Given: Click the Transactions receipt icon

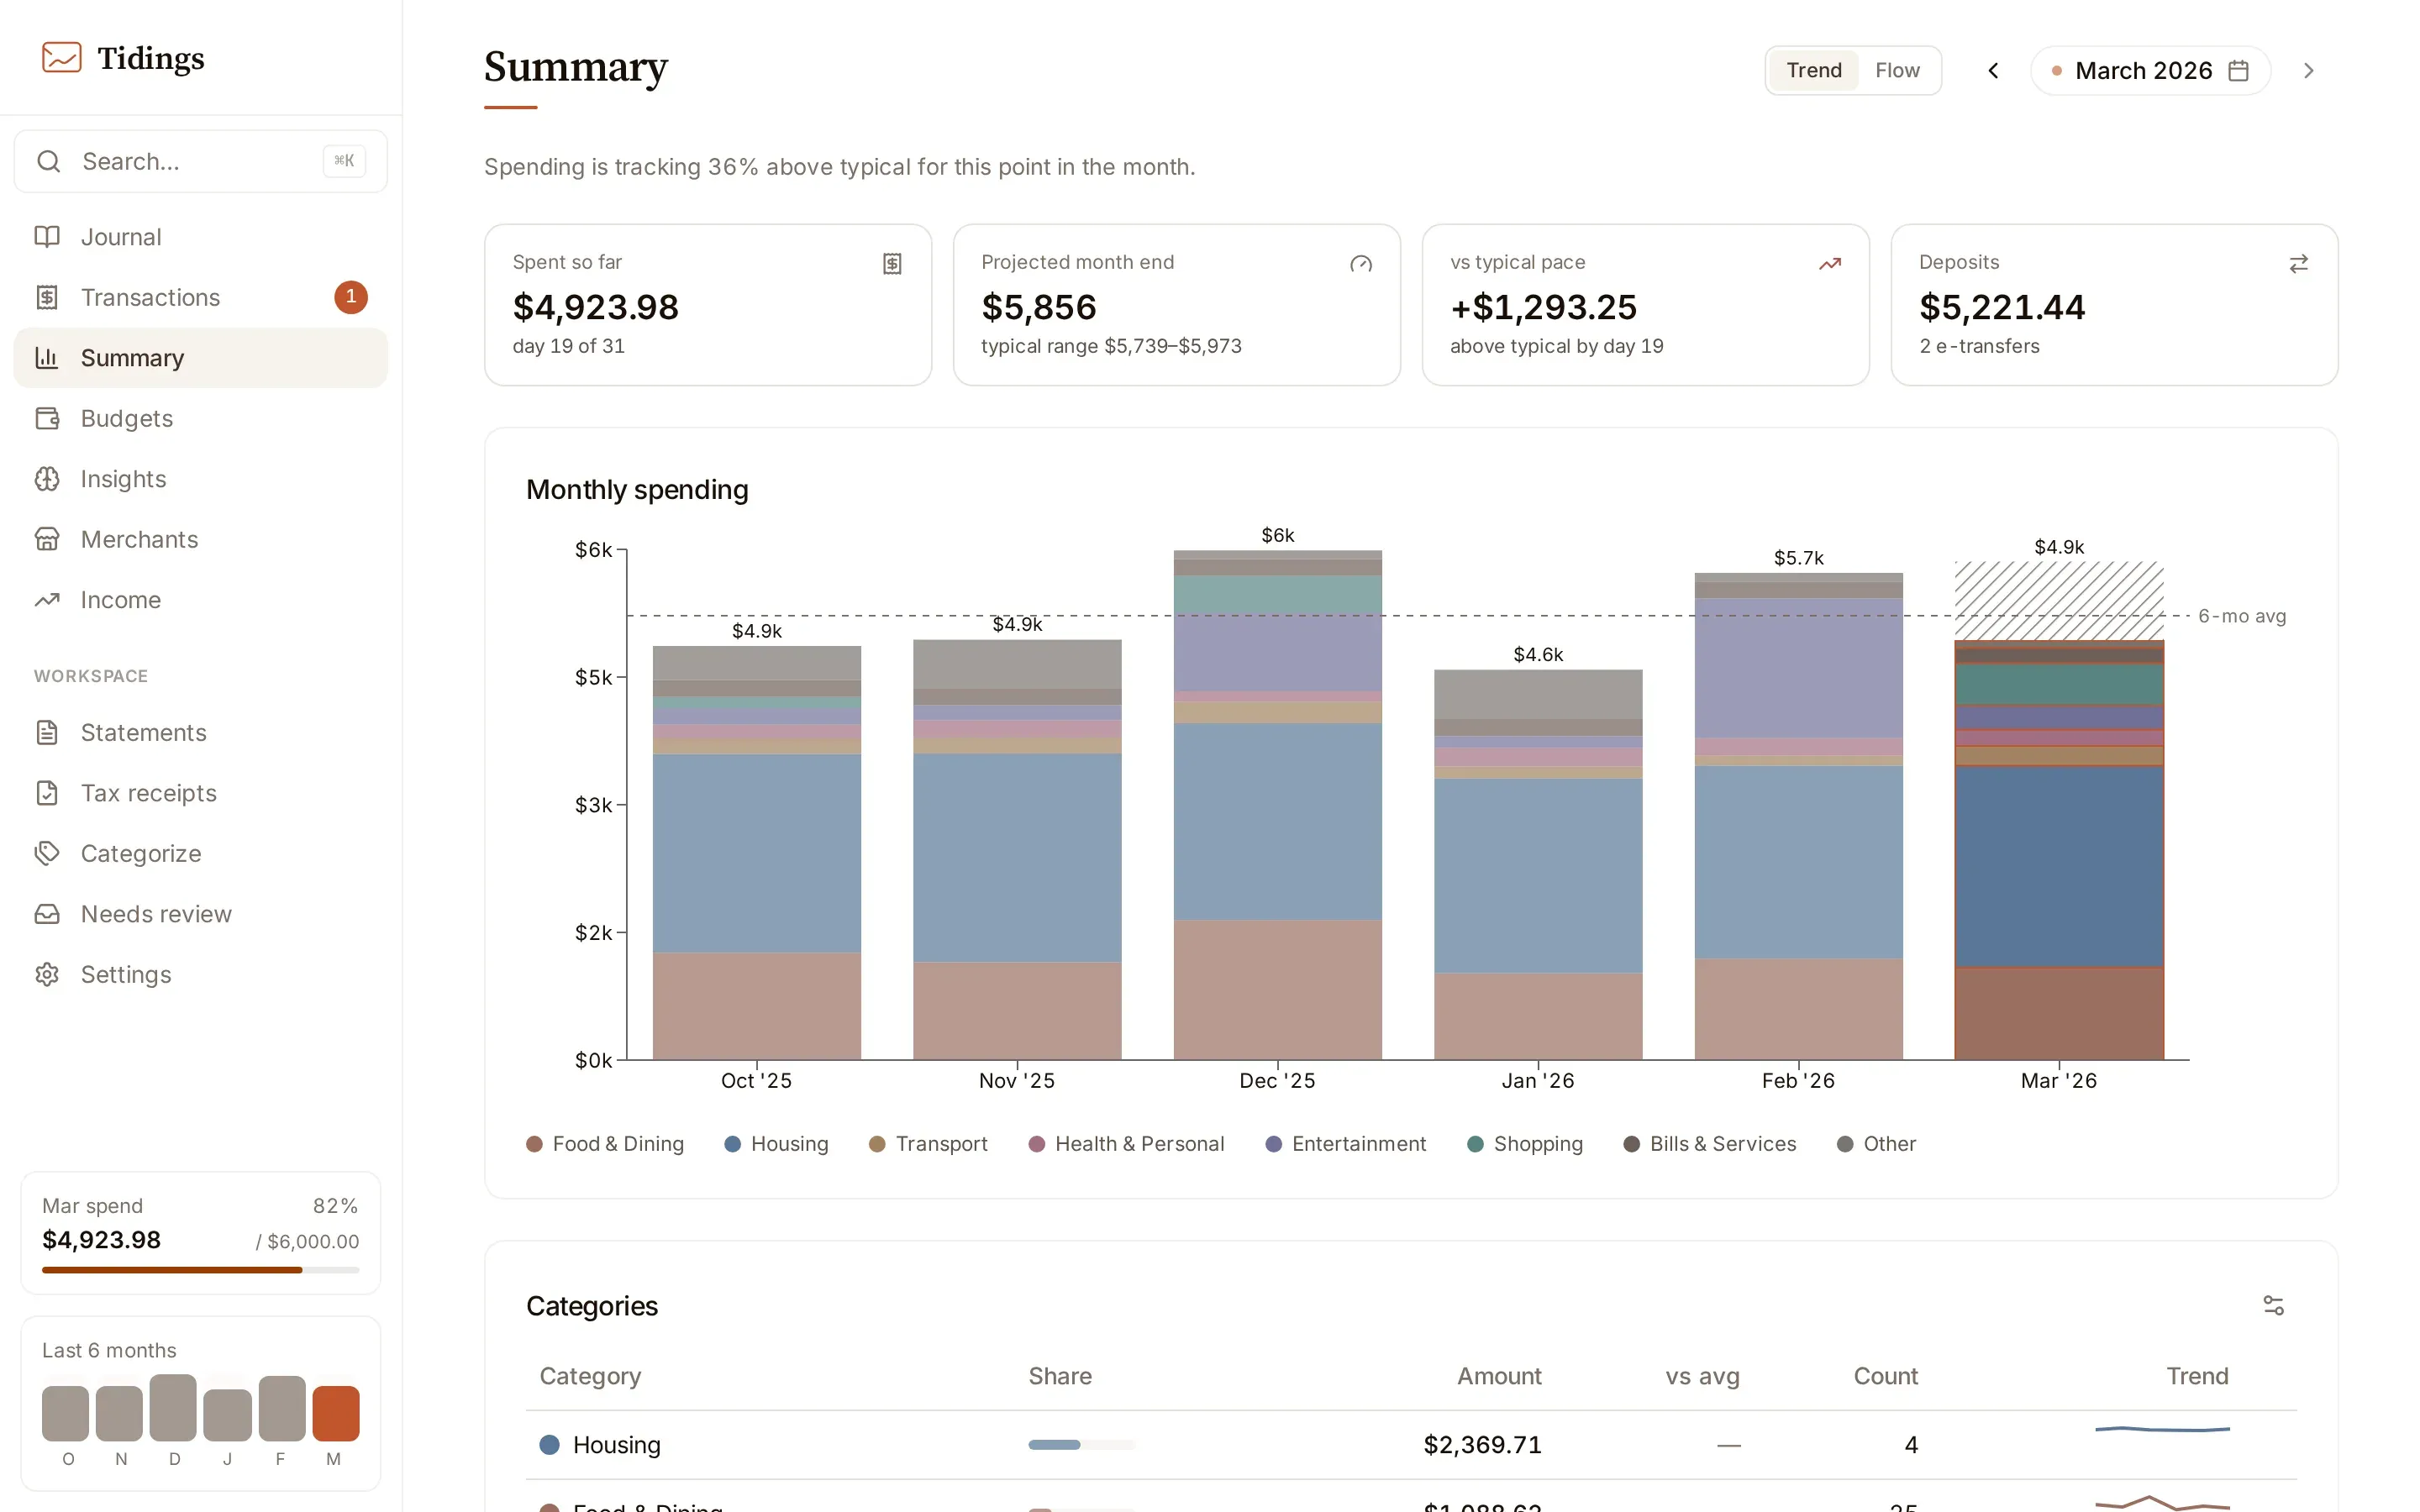Looking at the screenshot, I should click(47, 297).
